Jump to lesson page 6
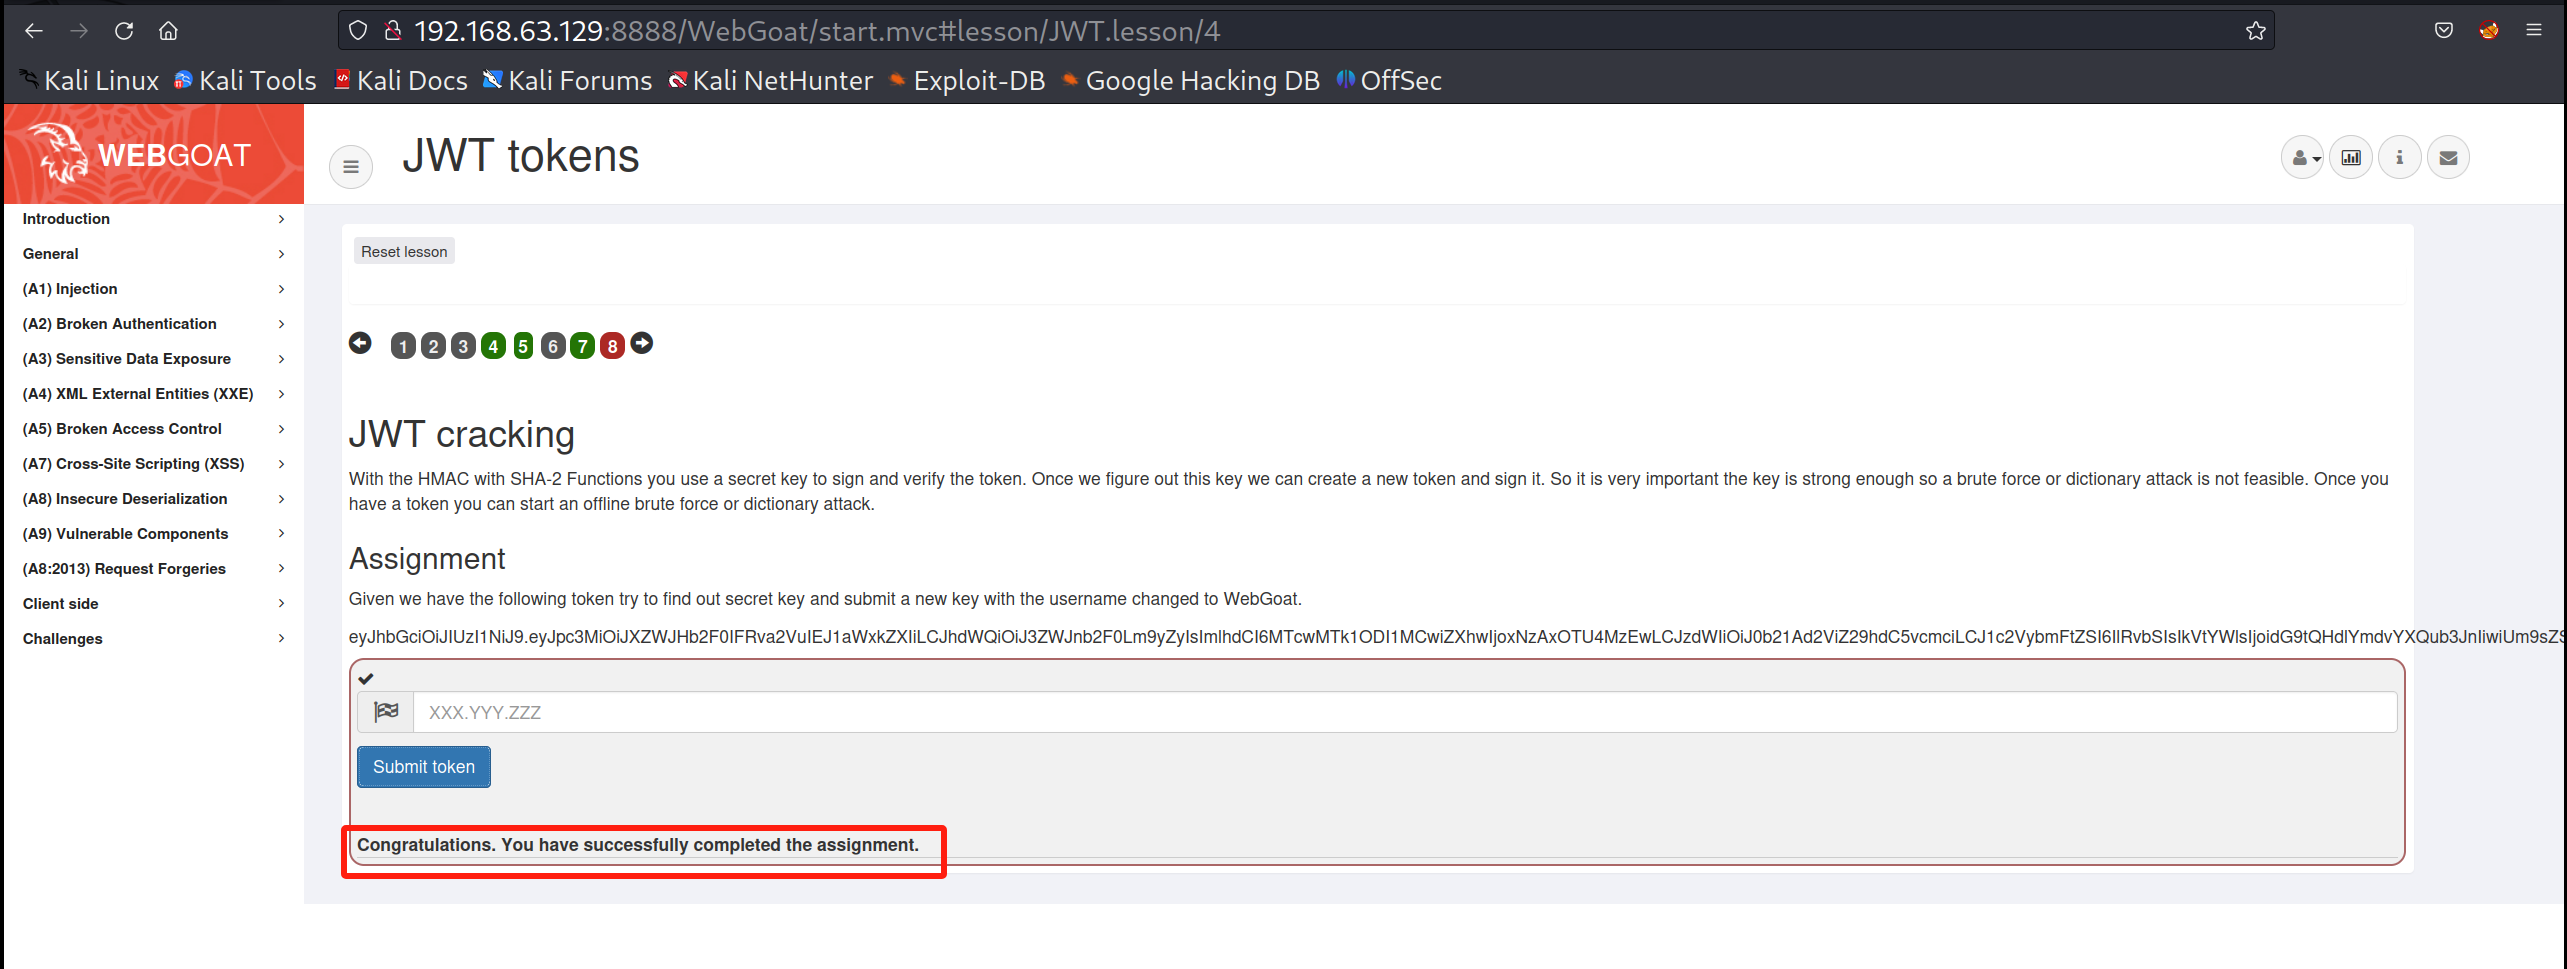This screenshot has height=969, width=2567. click(553, 346)
